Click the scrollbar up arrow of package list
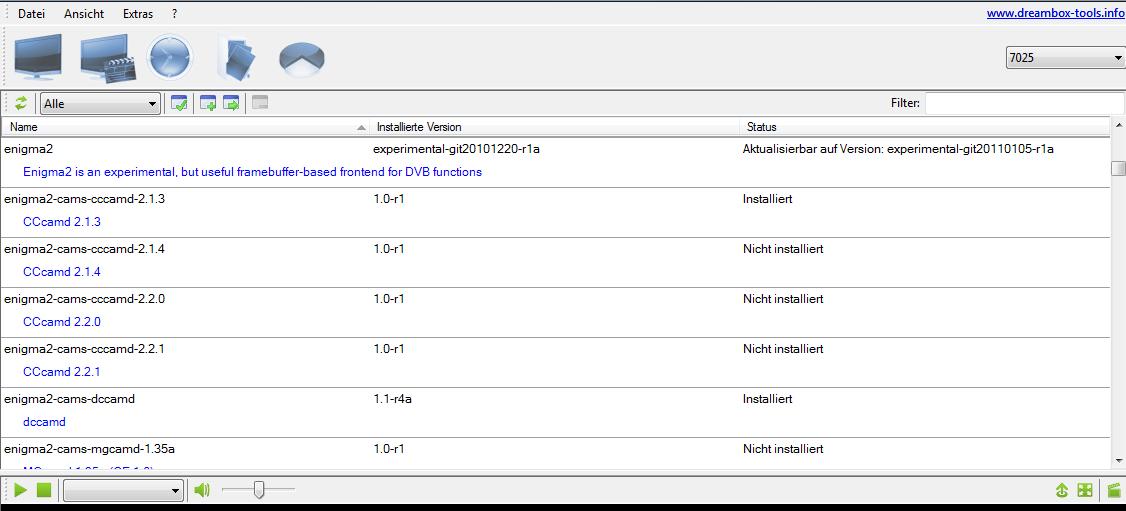This screenshot has width=1126, height=511. [x=1118, y=125]
